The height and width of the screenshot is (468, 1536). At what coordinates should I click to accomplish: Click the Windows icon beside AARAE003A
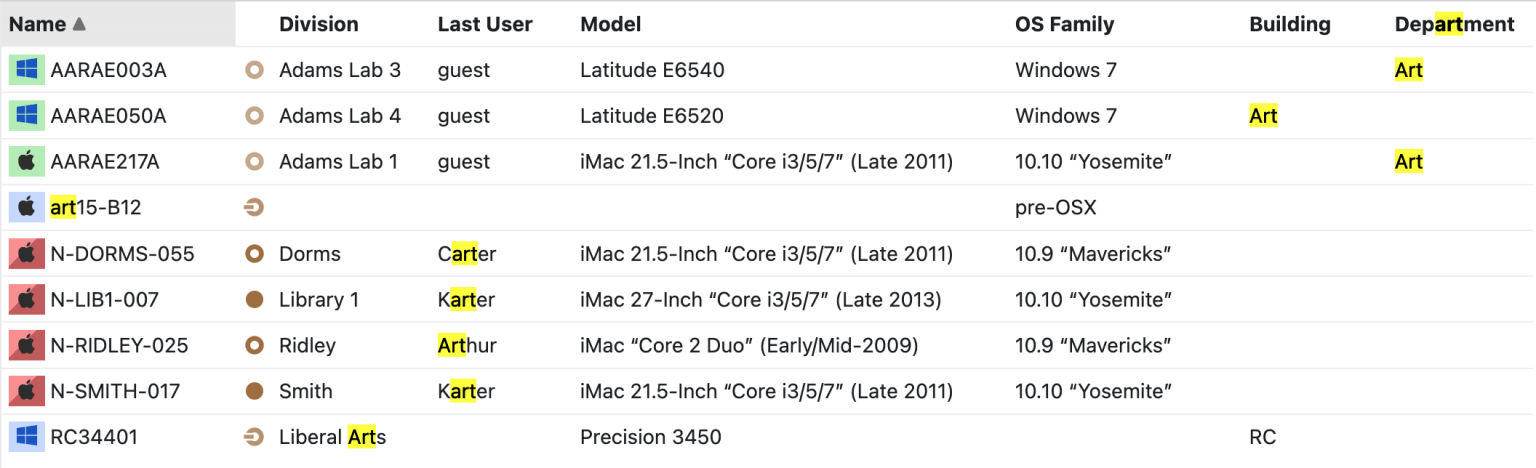coord(27,70)
